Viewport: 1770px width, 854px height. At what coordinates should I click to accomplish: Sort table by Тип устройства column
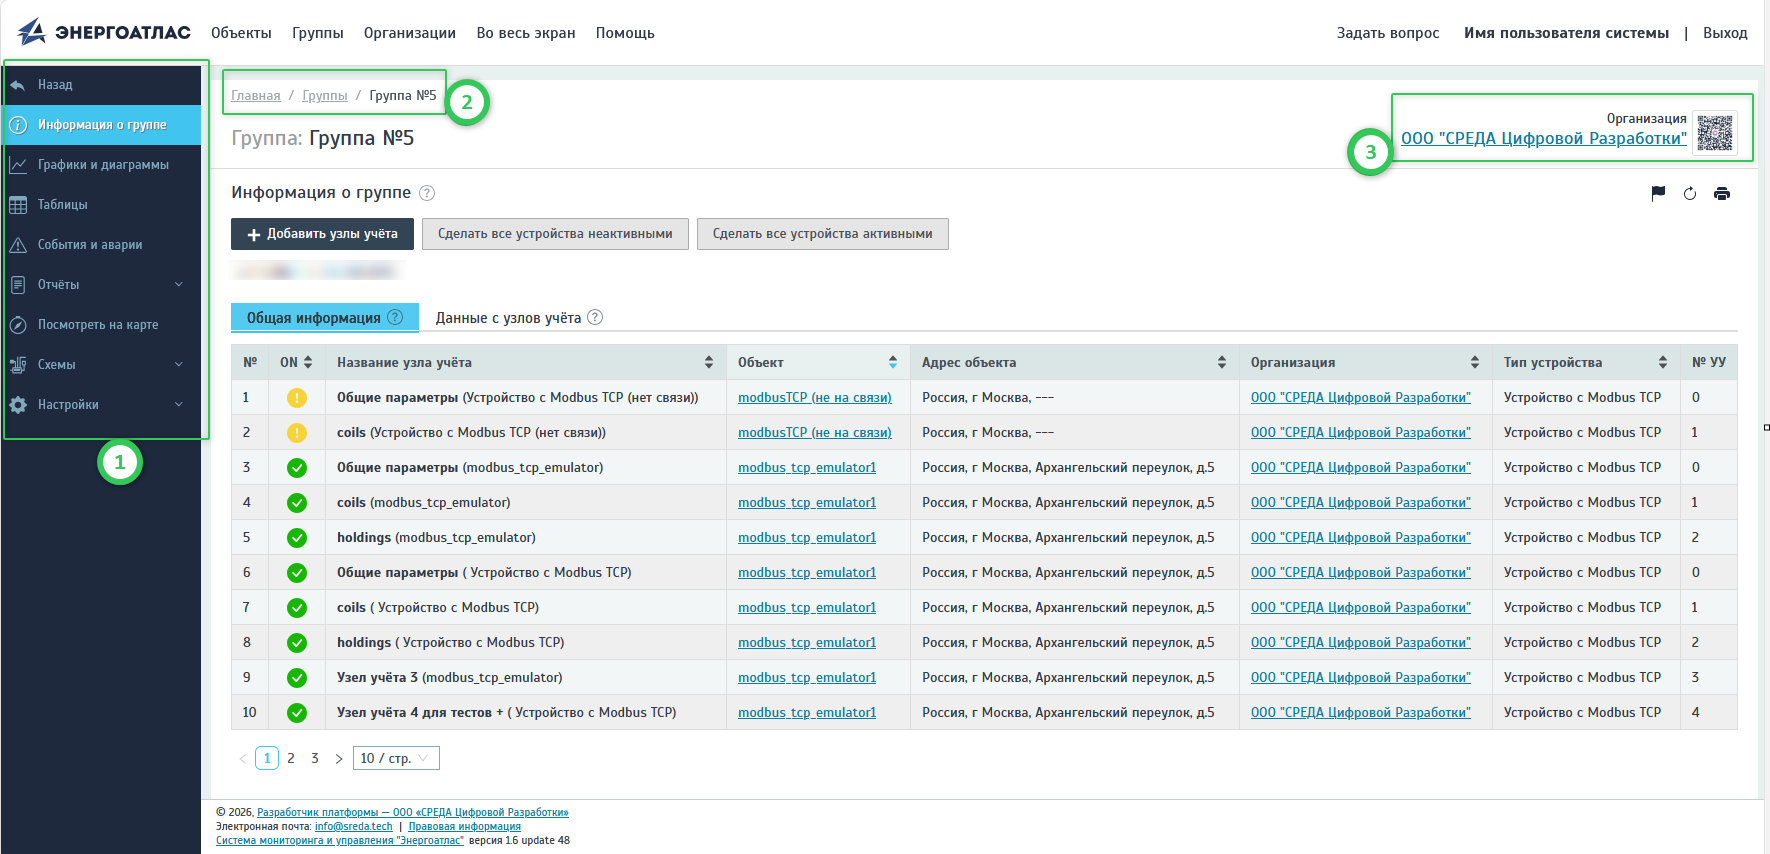[1663, 362]
